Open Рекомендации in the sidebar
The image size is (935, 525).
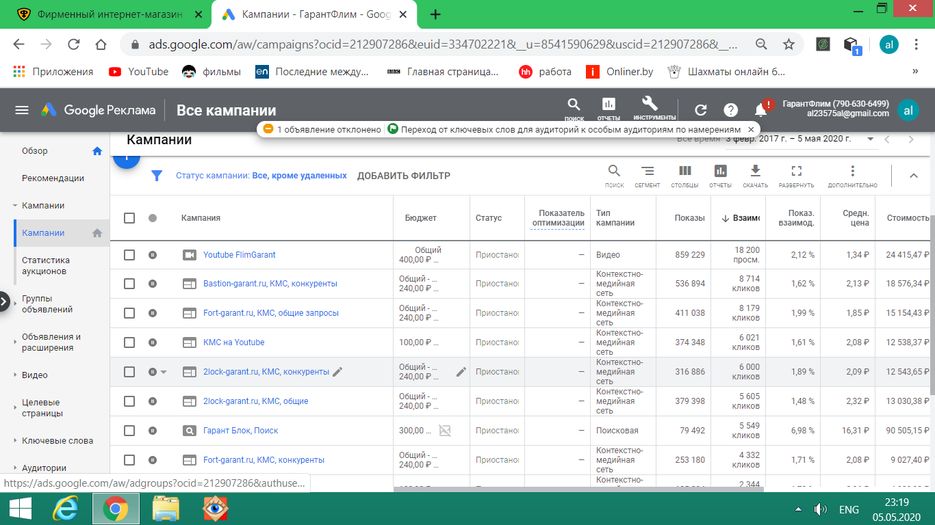click(x=53, y=178)
